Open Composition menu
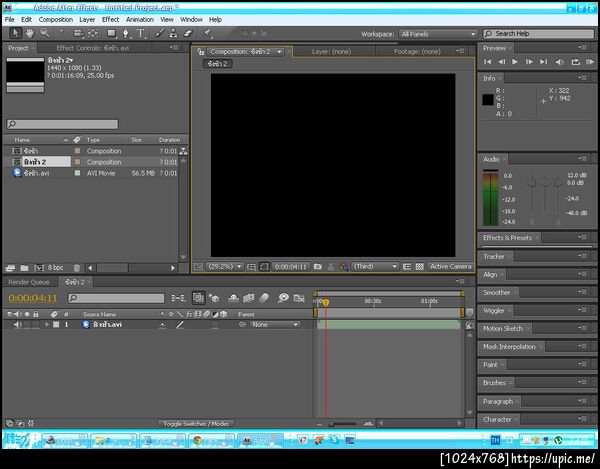 point(55,20)
